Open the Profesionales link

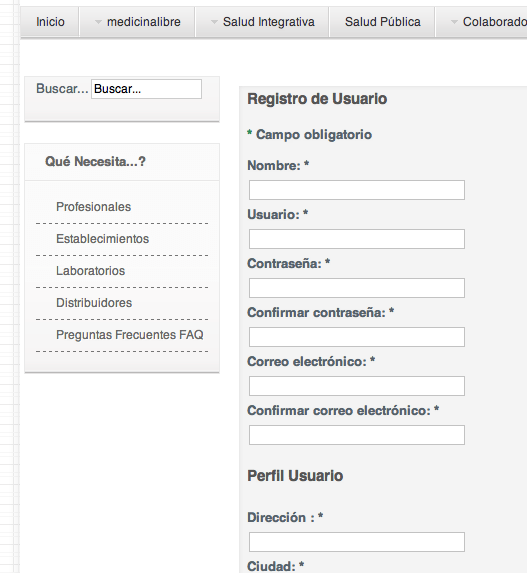click(x=93, y=207)
